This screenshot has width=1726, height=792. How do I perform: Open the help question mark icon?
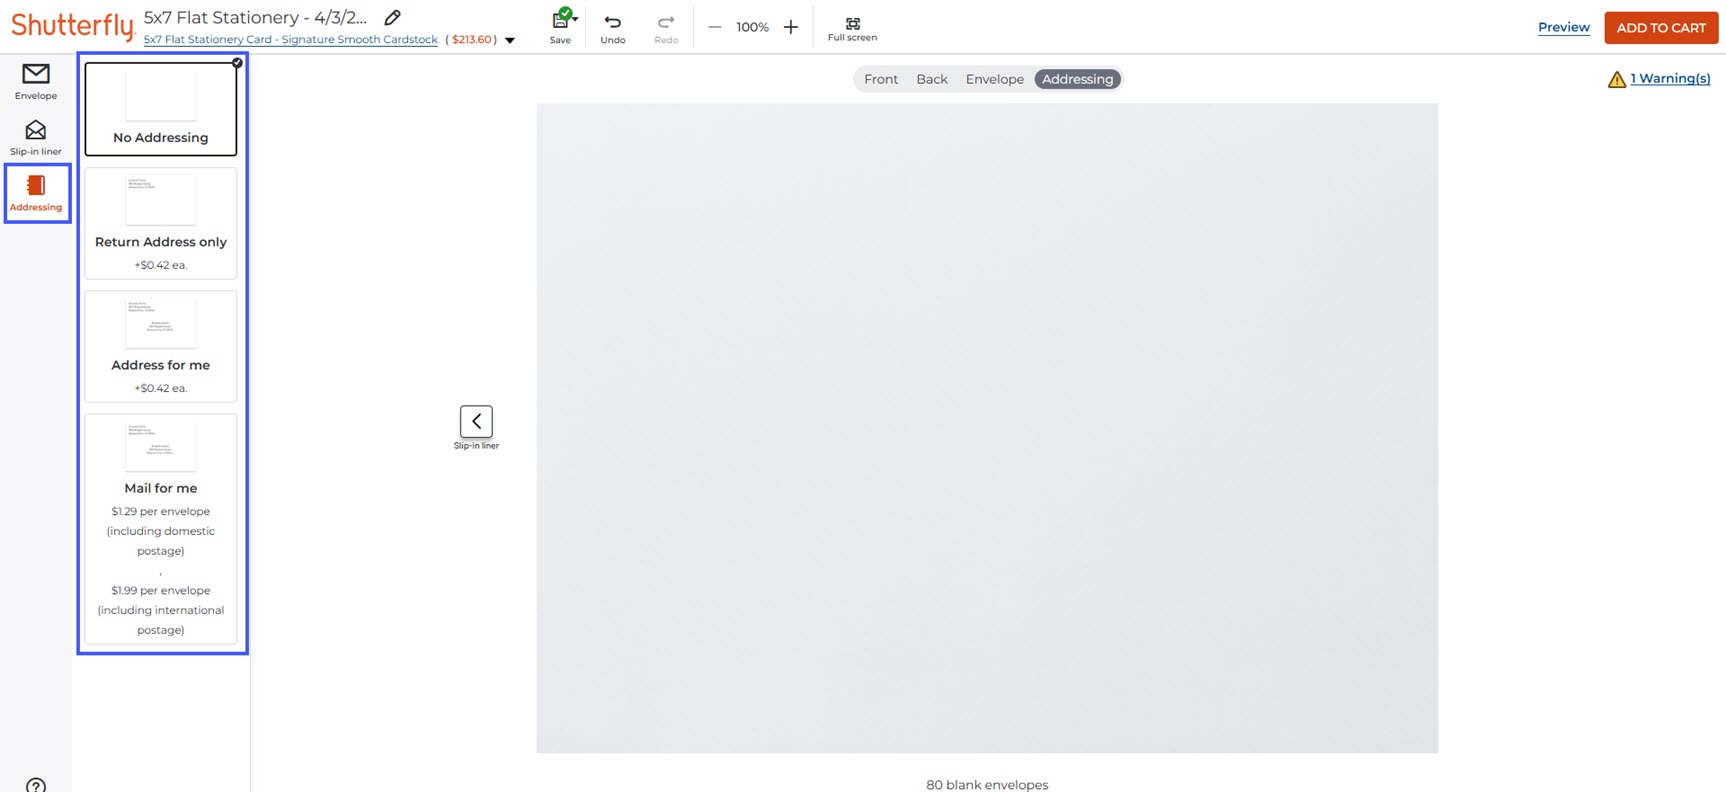(x=36, y=785)
